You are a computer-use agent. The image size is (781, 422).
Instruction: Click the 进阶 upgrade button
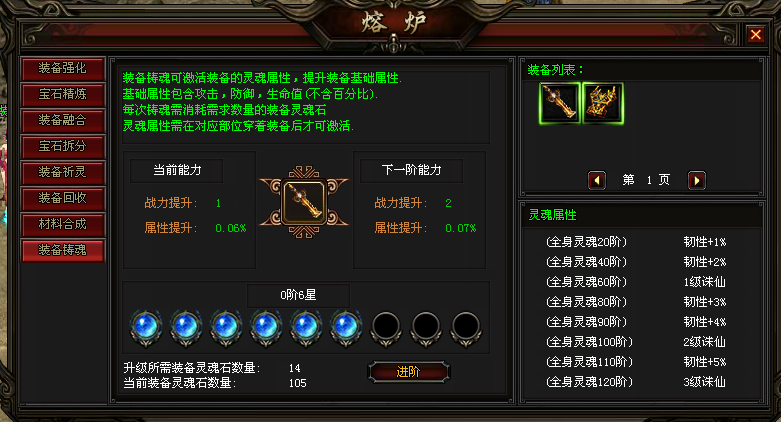pos(408,372)
